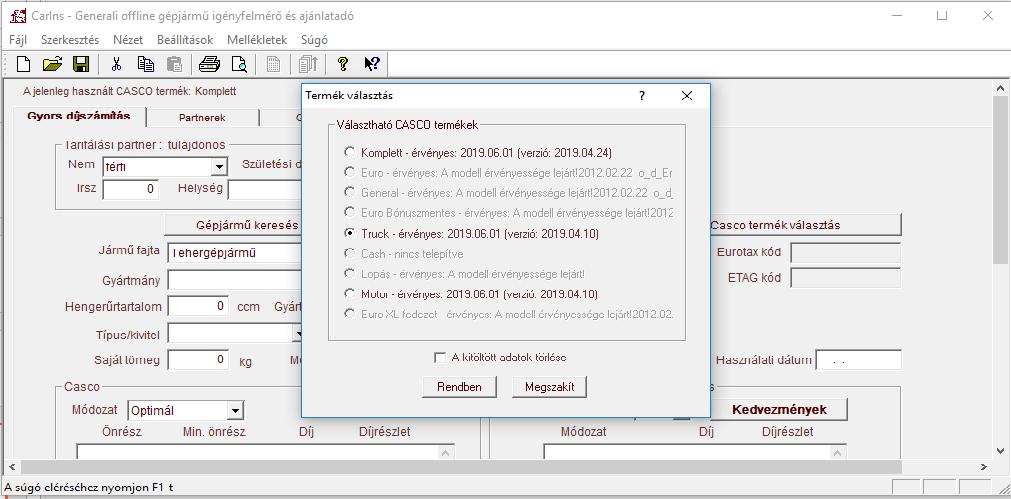This screenshot has height=499, width=1011.
Task: Click the Saját tömeg kg field
Action: pyautogui.click(x=199, y=359)
